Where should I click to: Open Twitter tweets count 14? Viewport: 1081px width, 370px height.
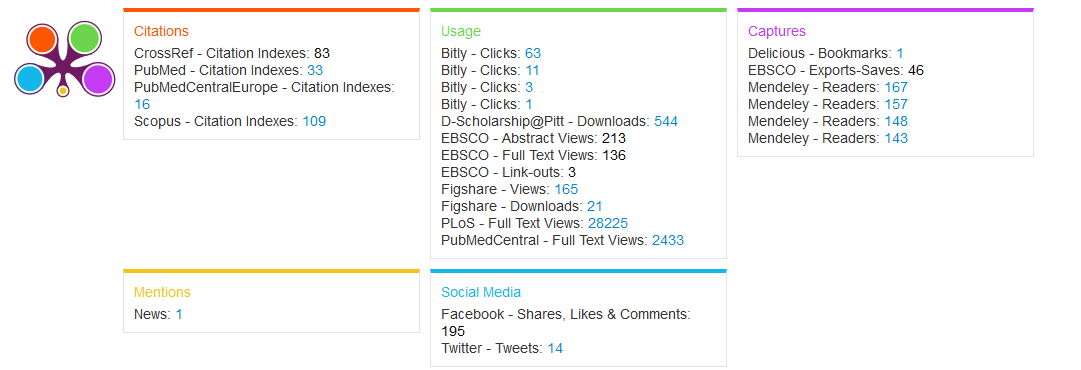(555, 348)
